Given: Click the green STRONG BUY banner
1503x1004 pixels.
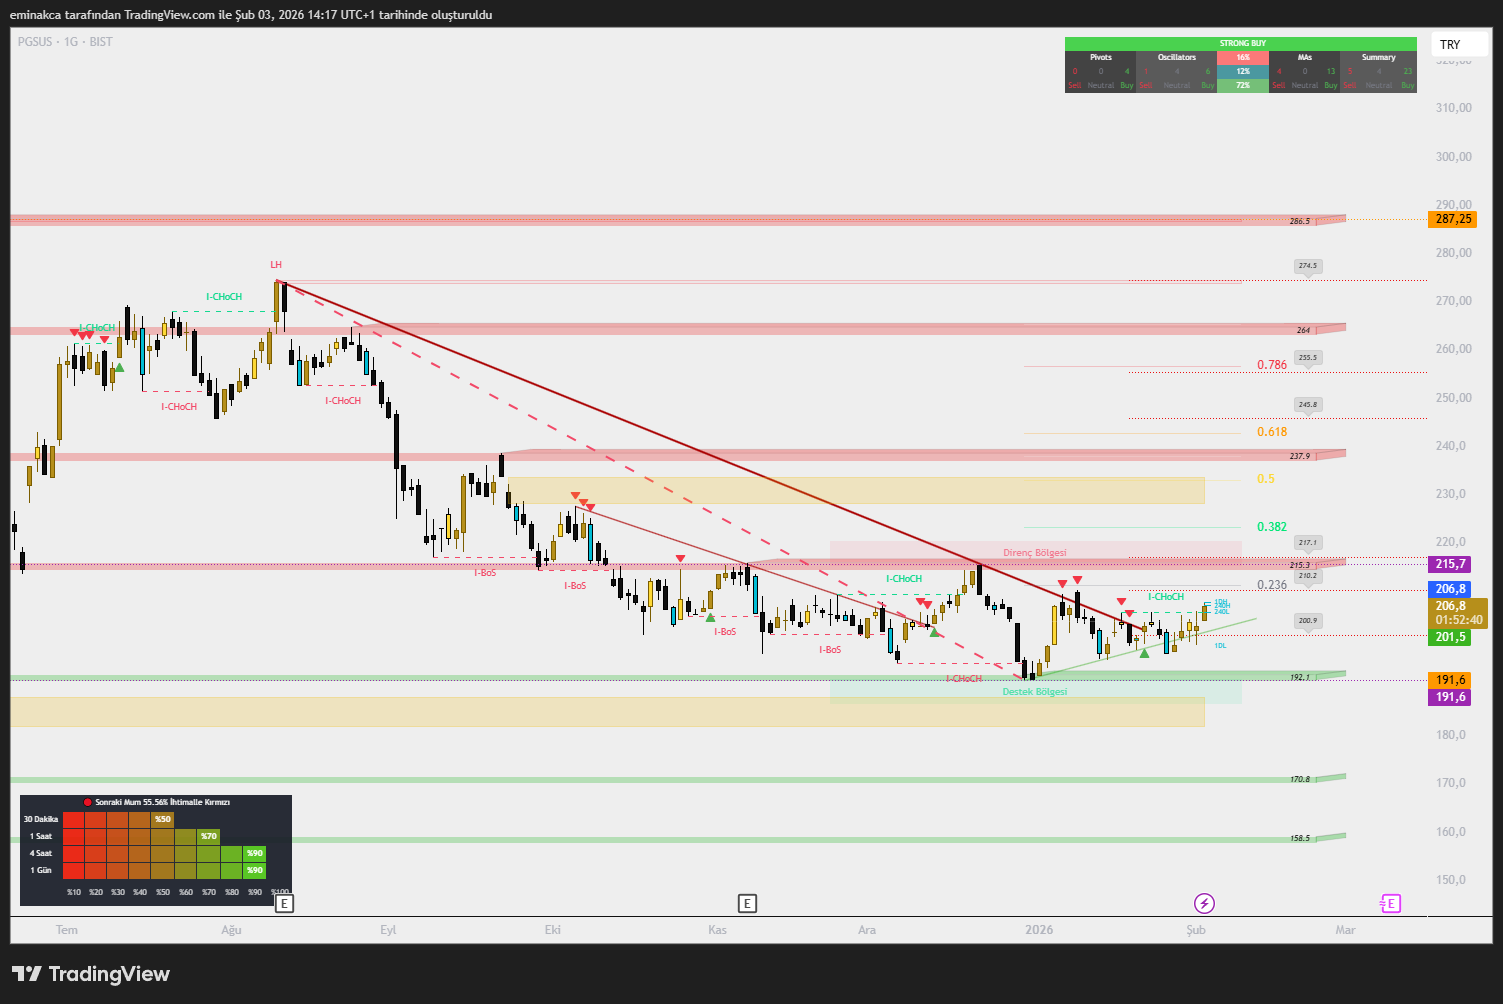Looking at the screenshot, I should [1241, 43].
